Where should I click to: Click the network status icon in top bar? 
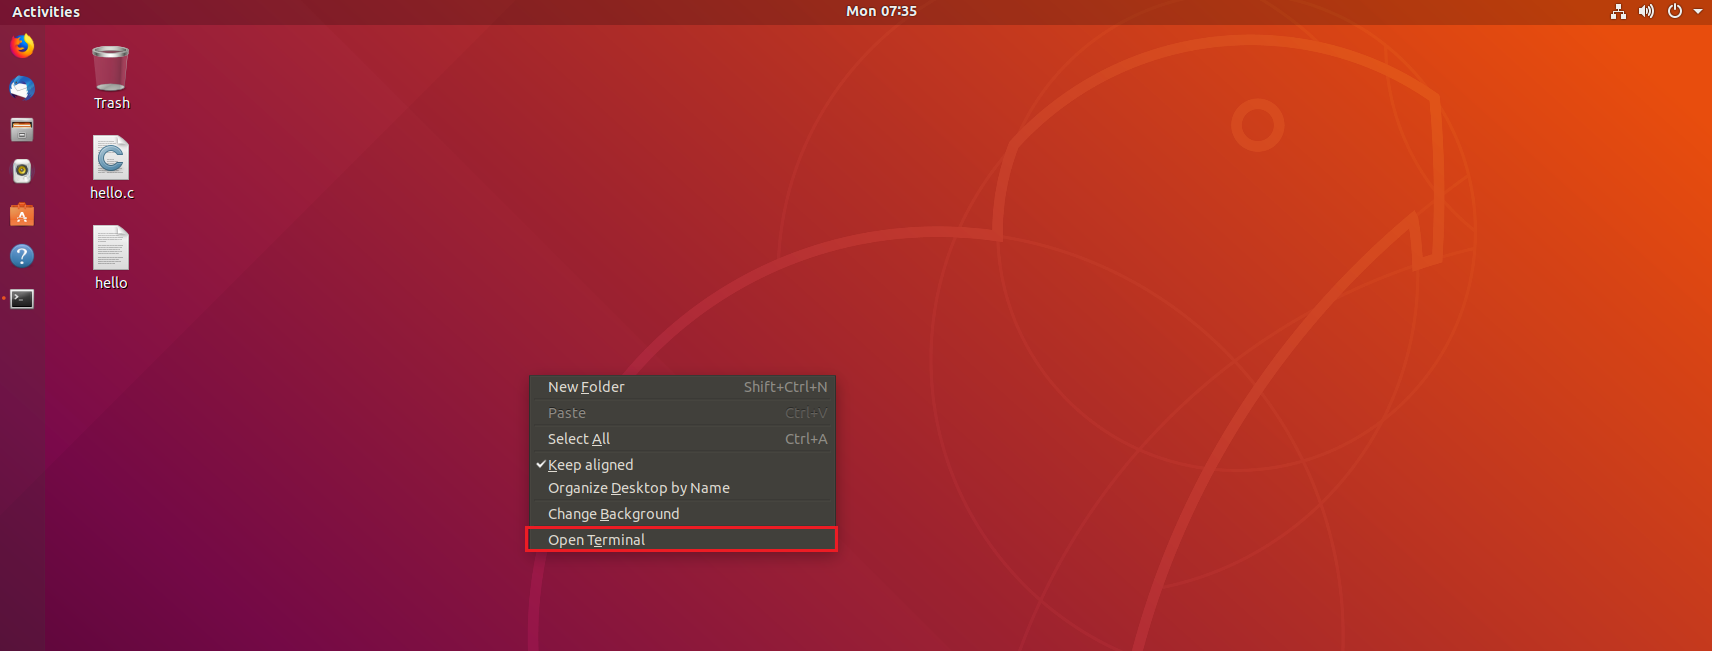click(x=1618, y=12)
